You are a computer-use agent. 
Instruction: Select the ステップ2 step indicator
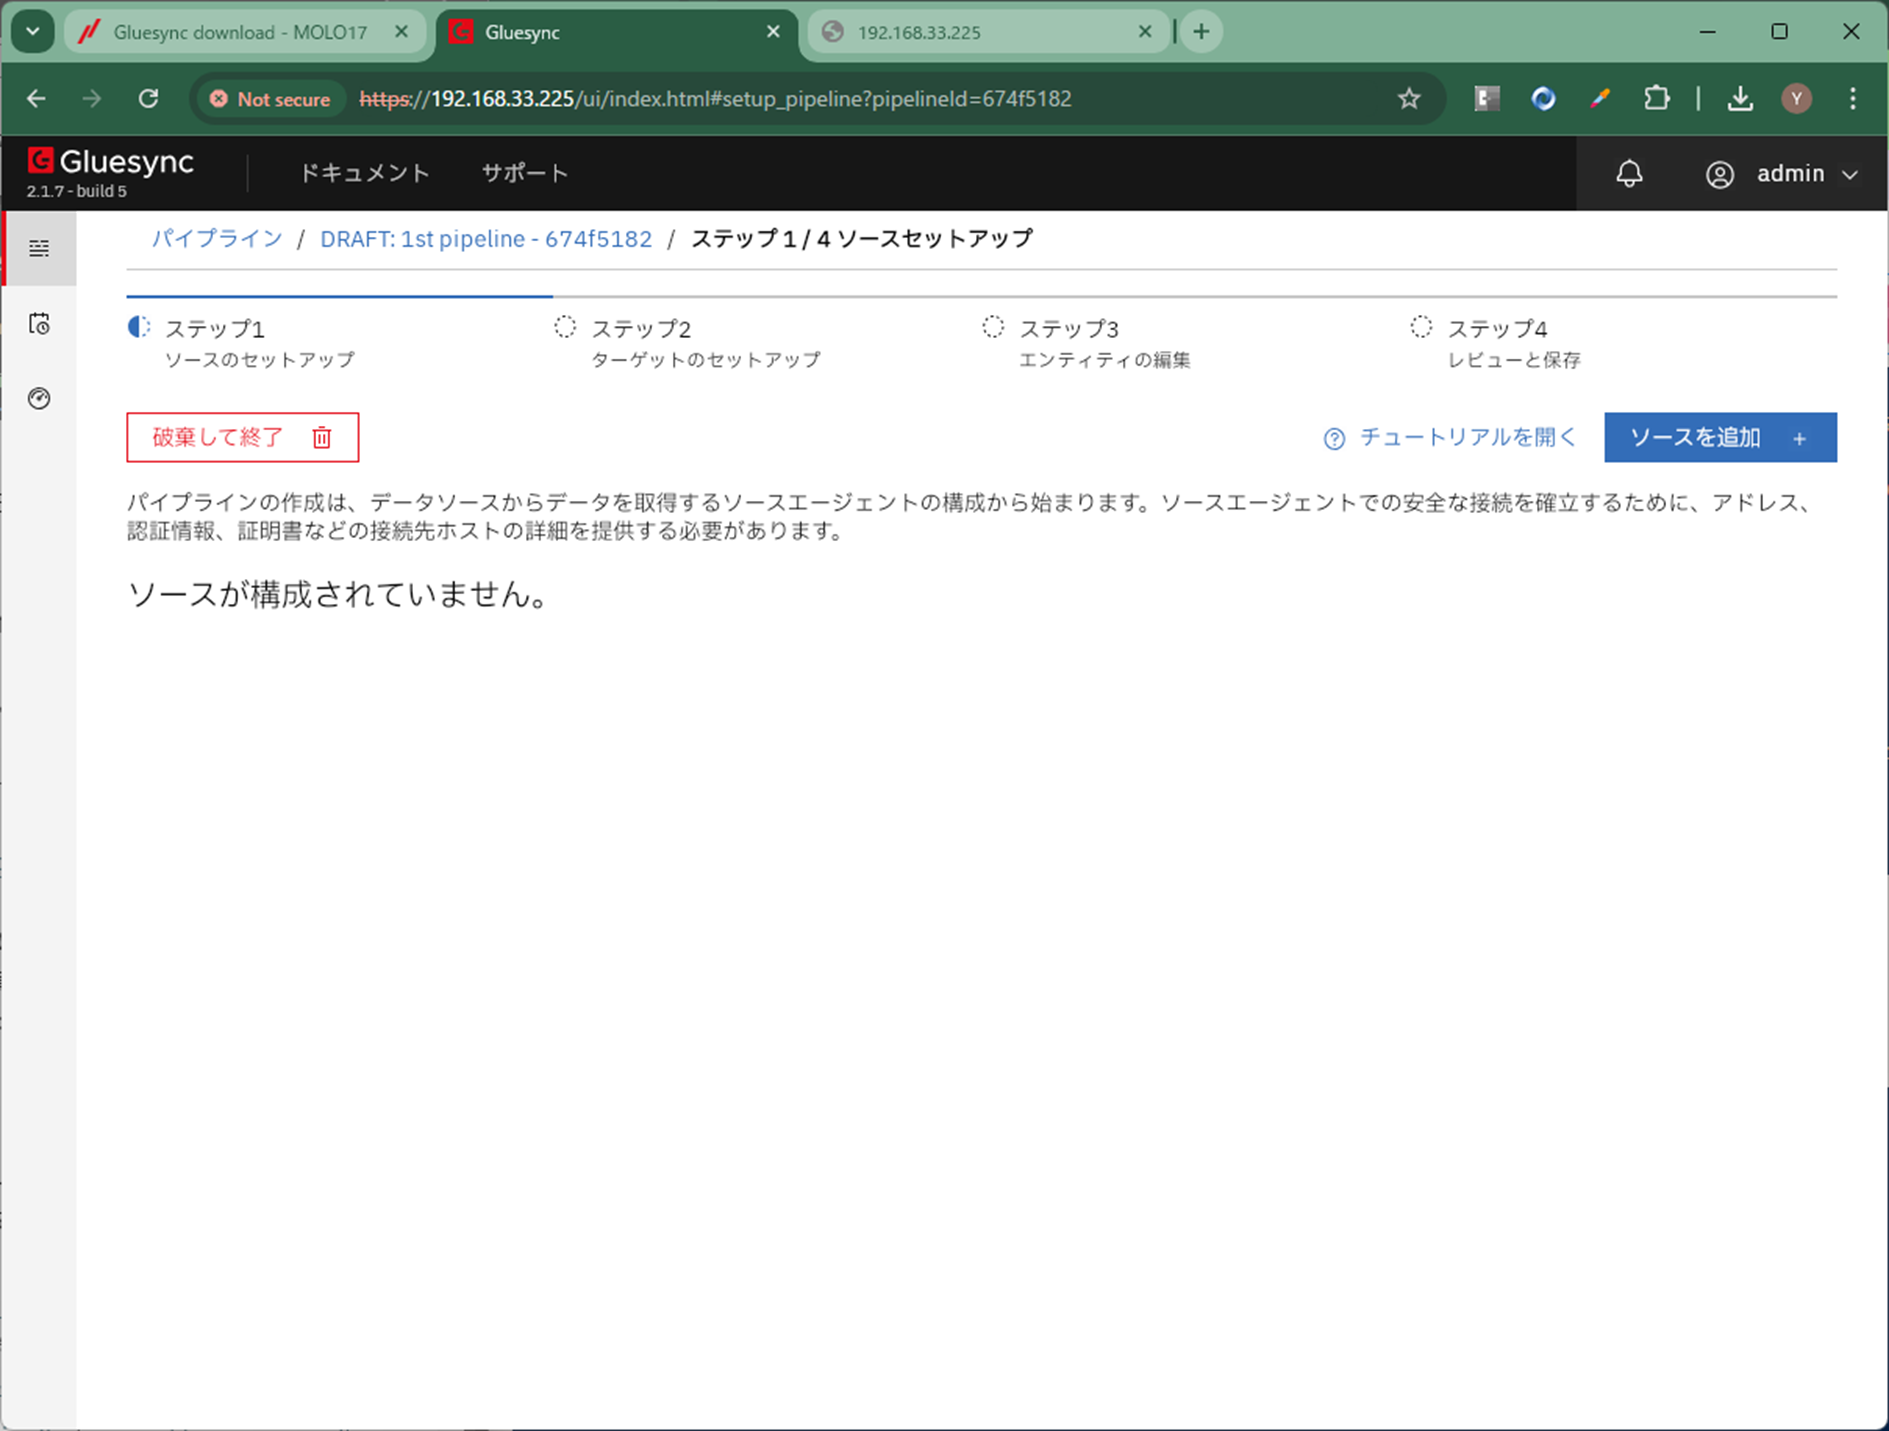640,329
